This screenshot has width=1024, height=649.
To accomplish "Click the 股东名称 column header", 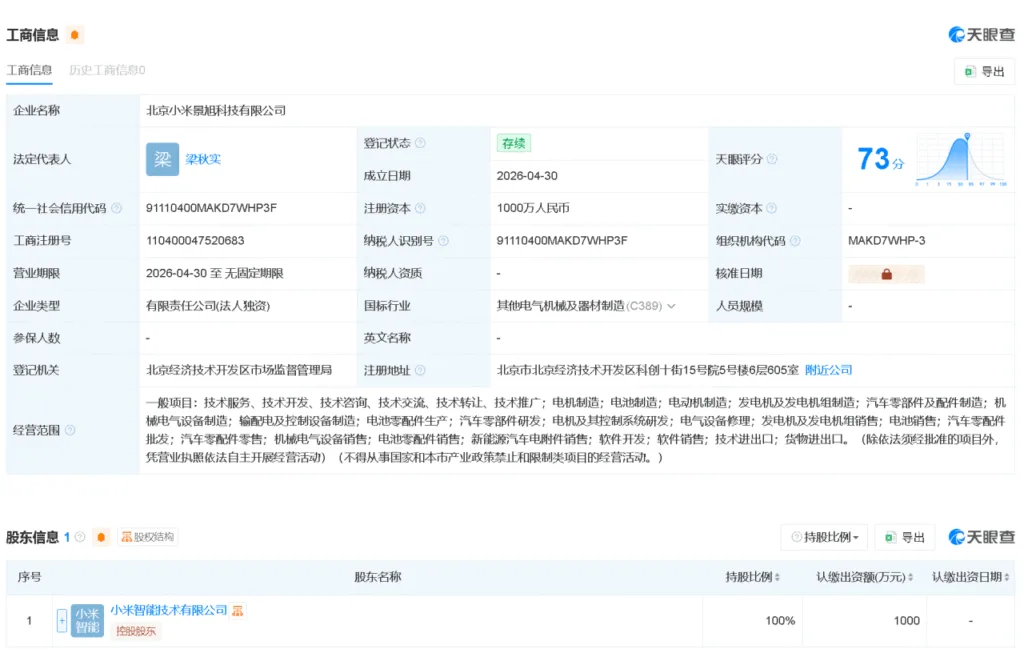I will click(377, 577).
